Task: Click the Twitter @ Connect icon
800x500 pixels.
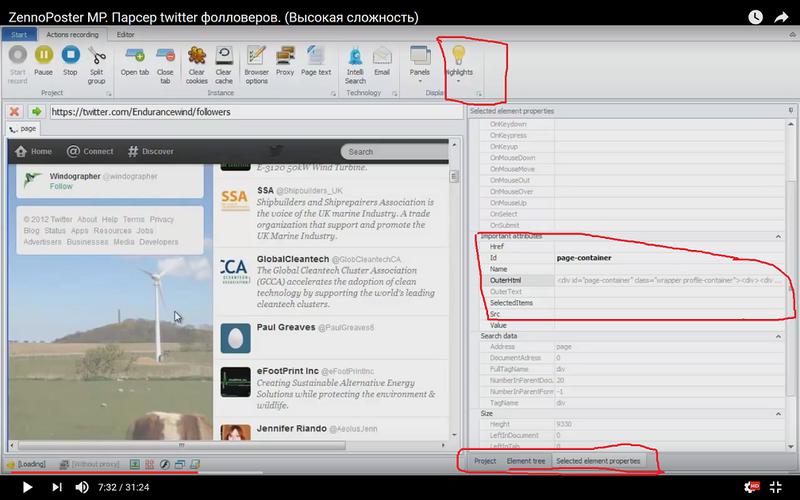Action: pyautogui.click(x=73, y=152)
